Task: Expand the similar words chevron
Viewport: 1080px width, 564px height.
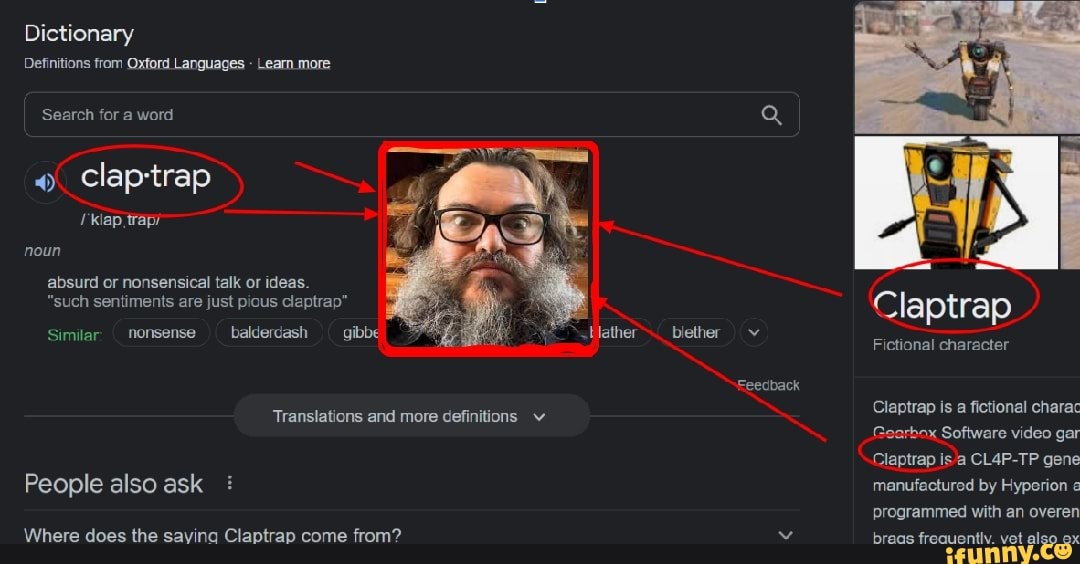Action: (754, 333)
